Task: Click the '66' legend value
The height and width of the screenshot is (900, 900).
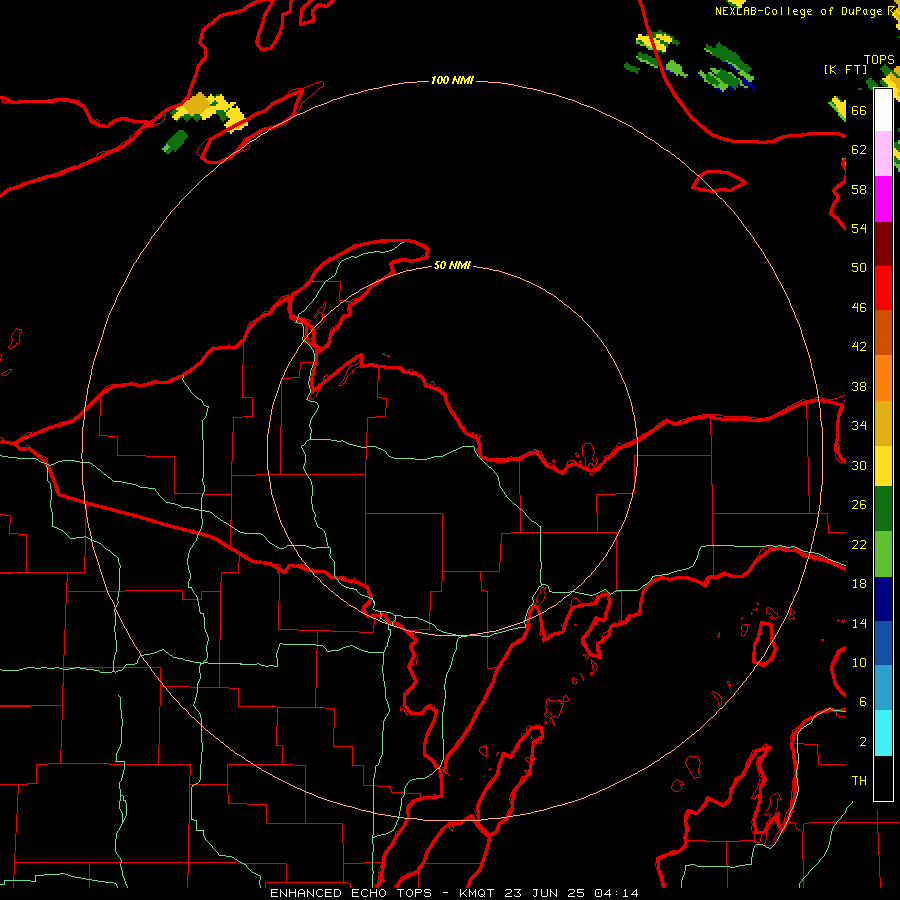Action: 859,110
